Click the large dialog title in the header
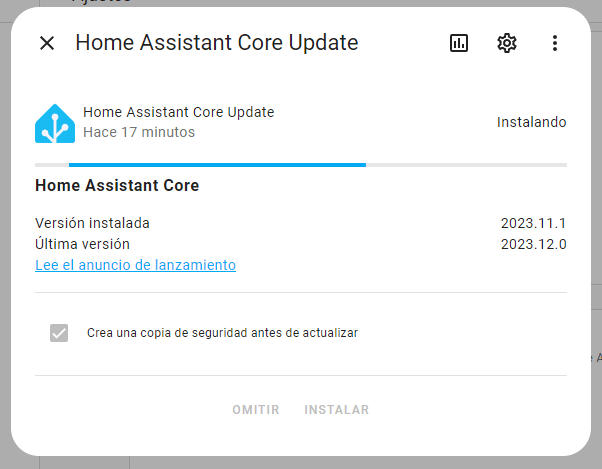 tap(216, 43)
